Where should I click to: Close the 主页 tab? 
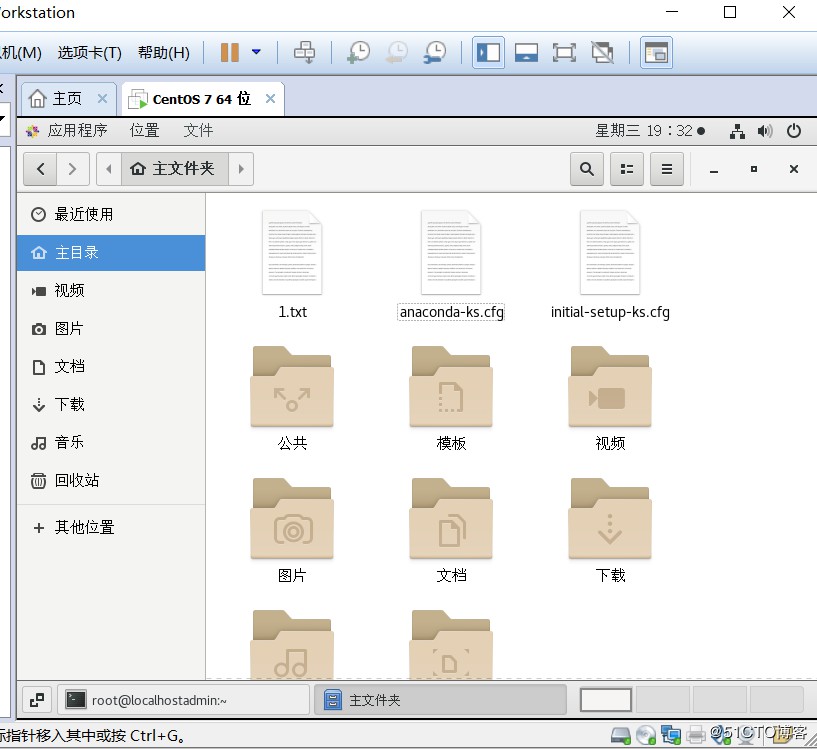[103, 98]
